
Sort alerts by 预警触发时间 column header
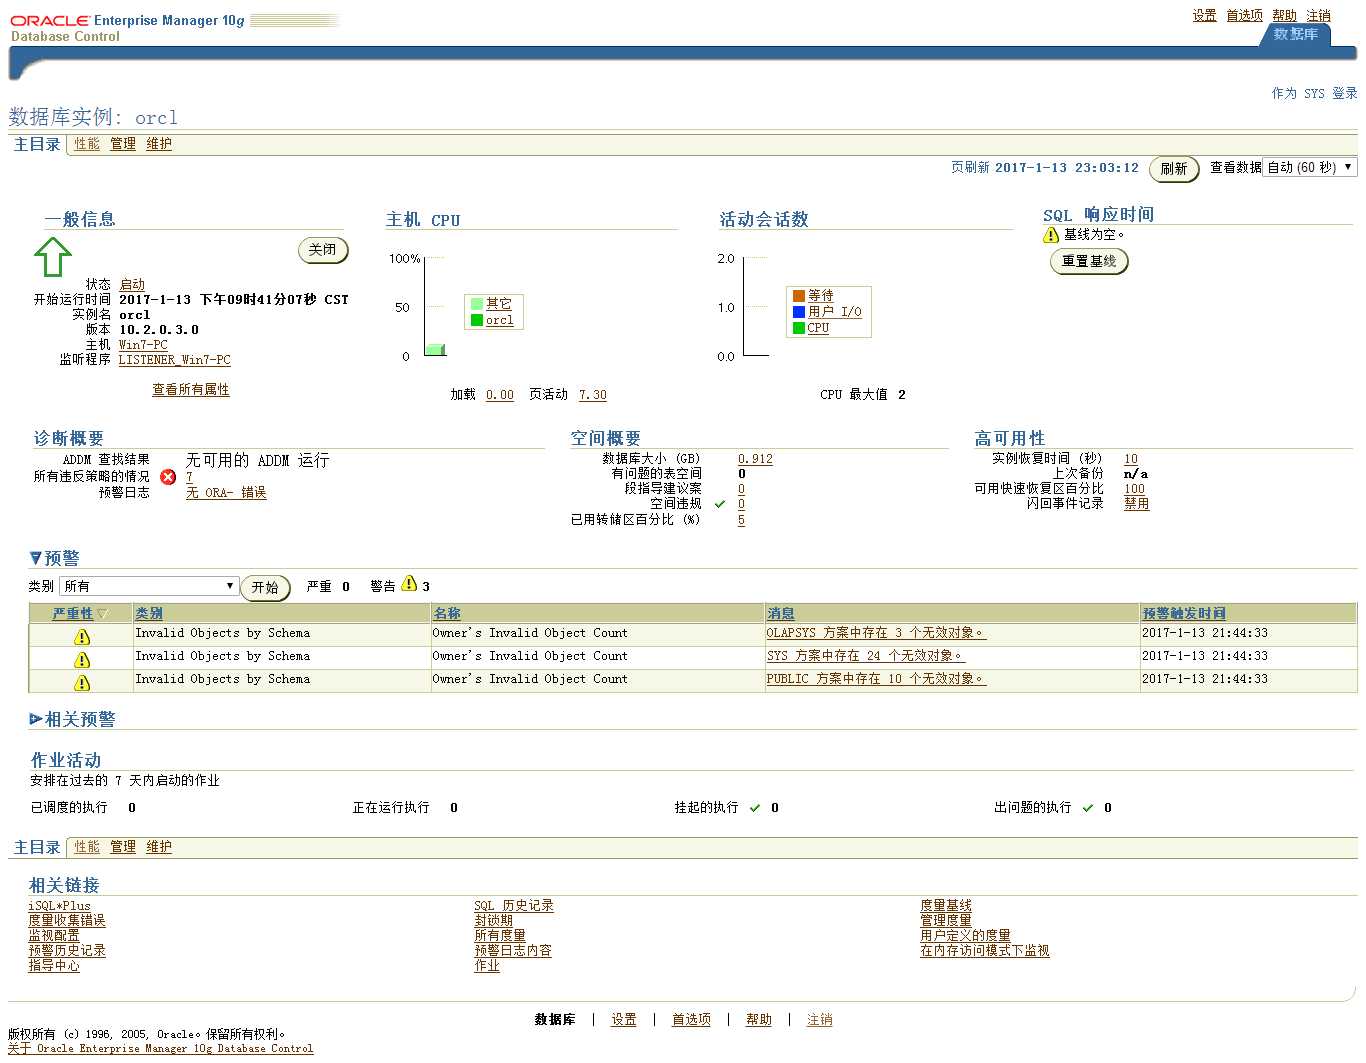click(1184, 613)
